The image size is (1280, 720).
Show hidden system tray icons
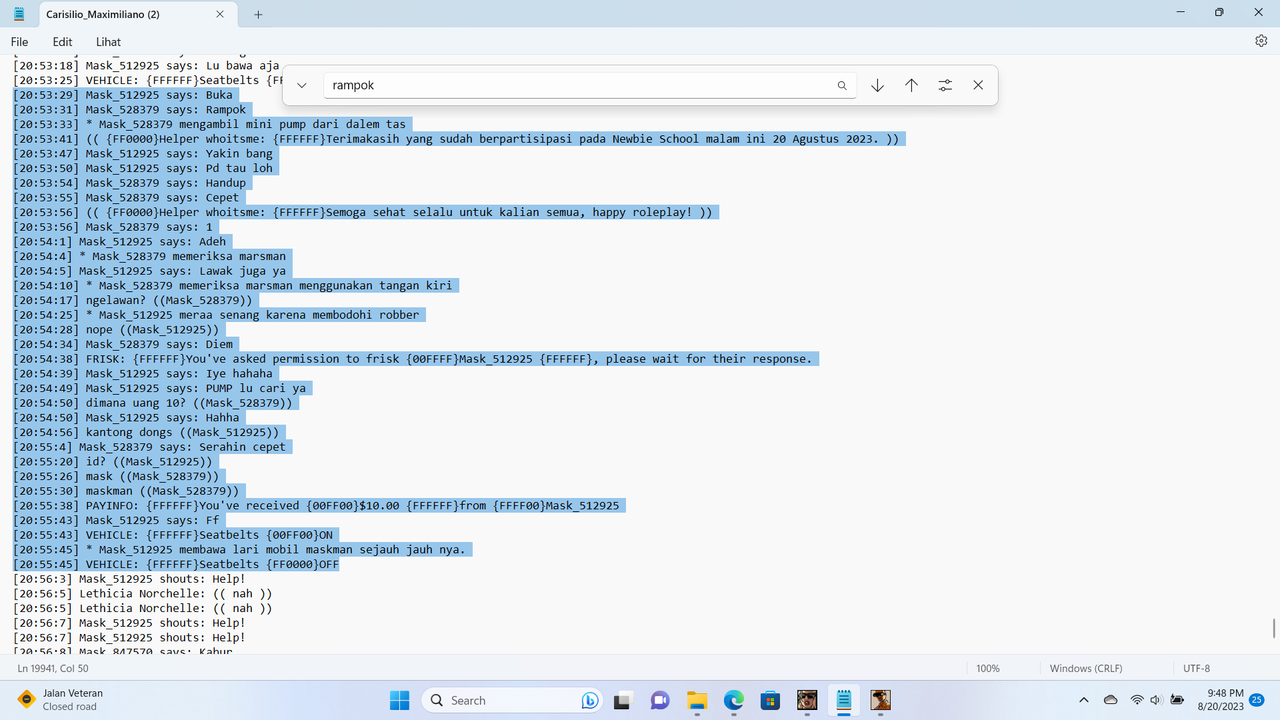point(1084,700)
